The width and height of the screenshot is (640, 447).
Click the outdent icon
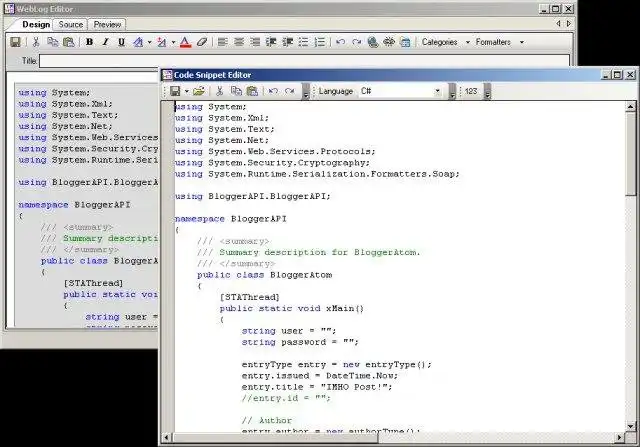click(271, 42)
